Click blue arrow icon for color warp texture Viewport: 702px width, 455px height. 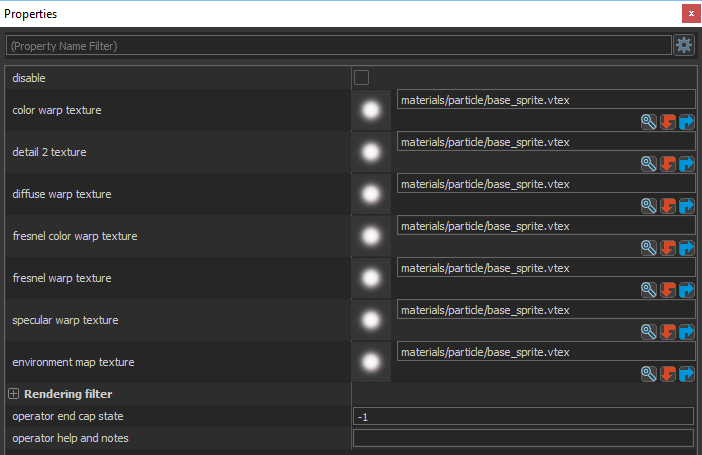coord(686,122)
